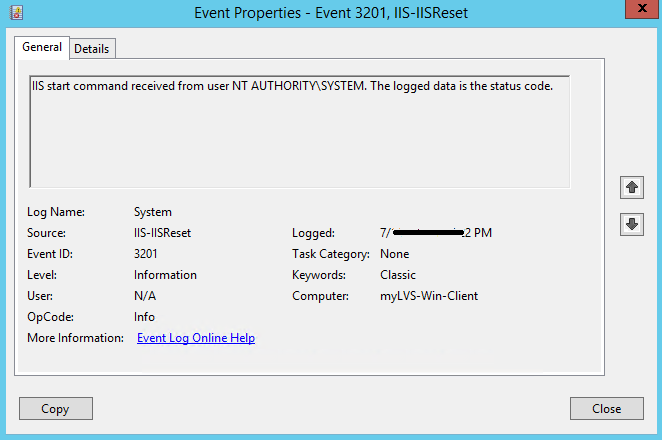Click the User value 'N/A'
Viewport: 662px width, 440px height.
(145, 296)
